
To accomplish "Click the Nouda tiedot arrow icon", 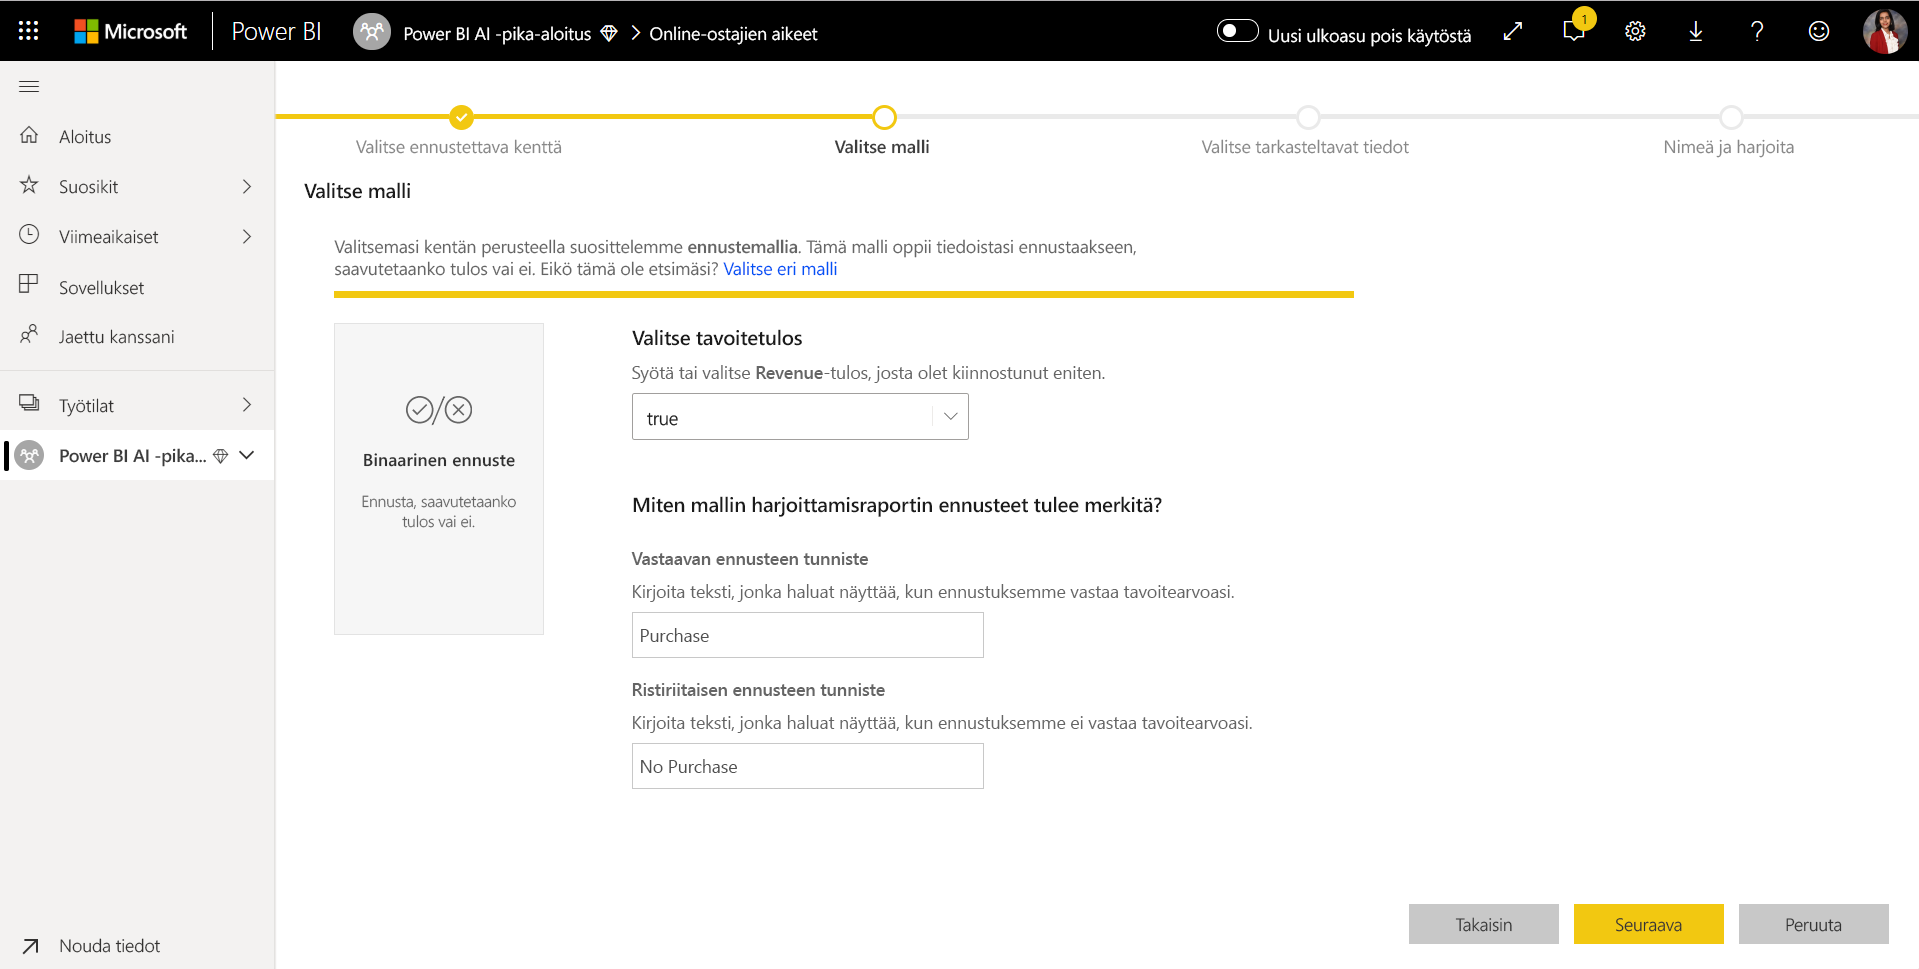I will [x=30, y=946].
